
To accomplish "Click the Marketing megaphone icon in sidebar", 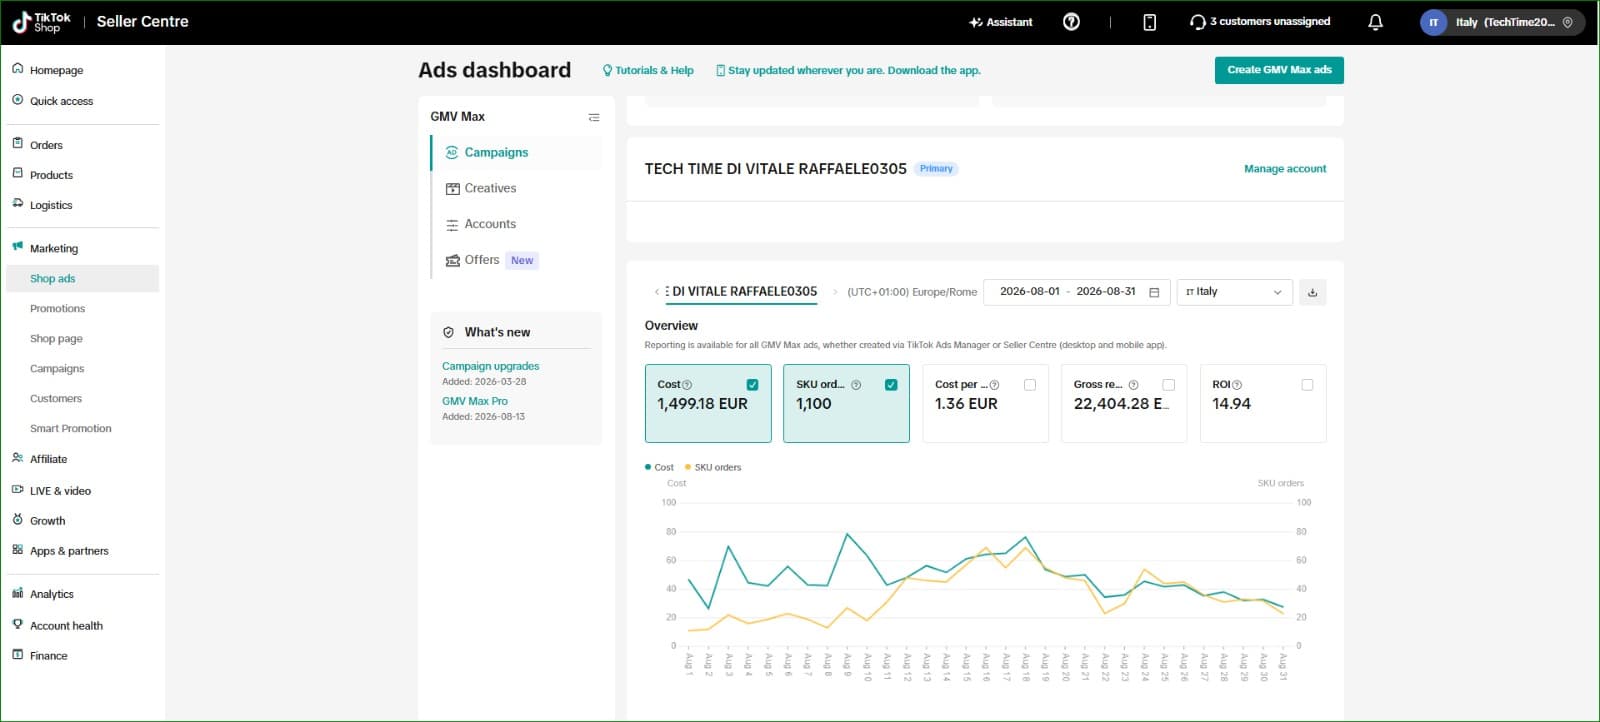I will coord(18,247).
